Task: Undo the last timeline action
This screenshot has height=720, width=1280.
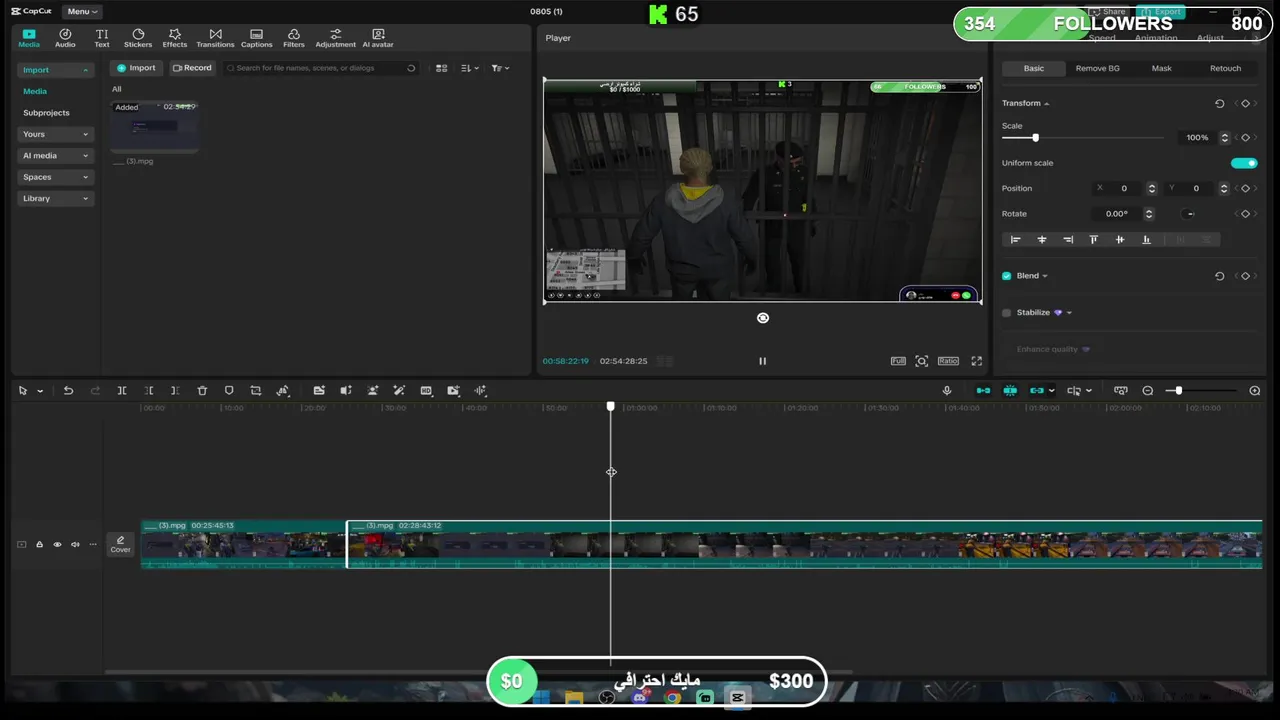Action: (x=68, y=391)
